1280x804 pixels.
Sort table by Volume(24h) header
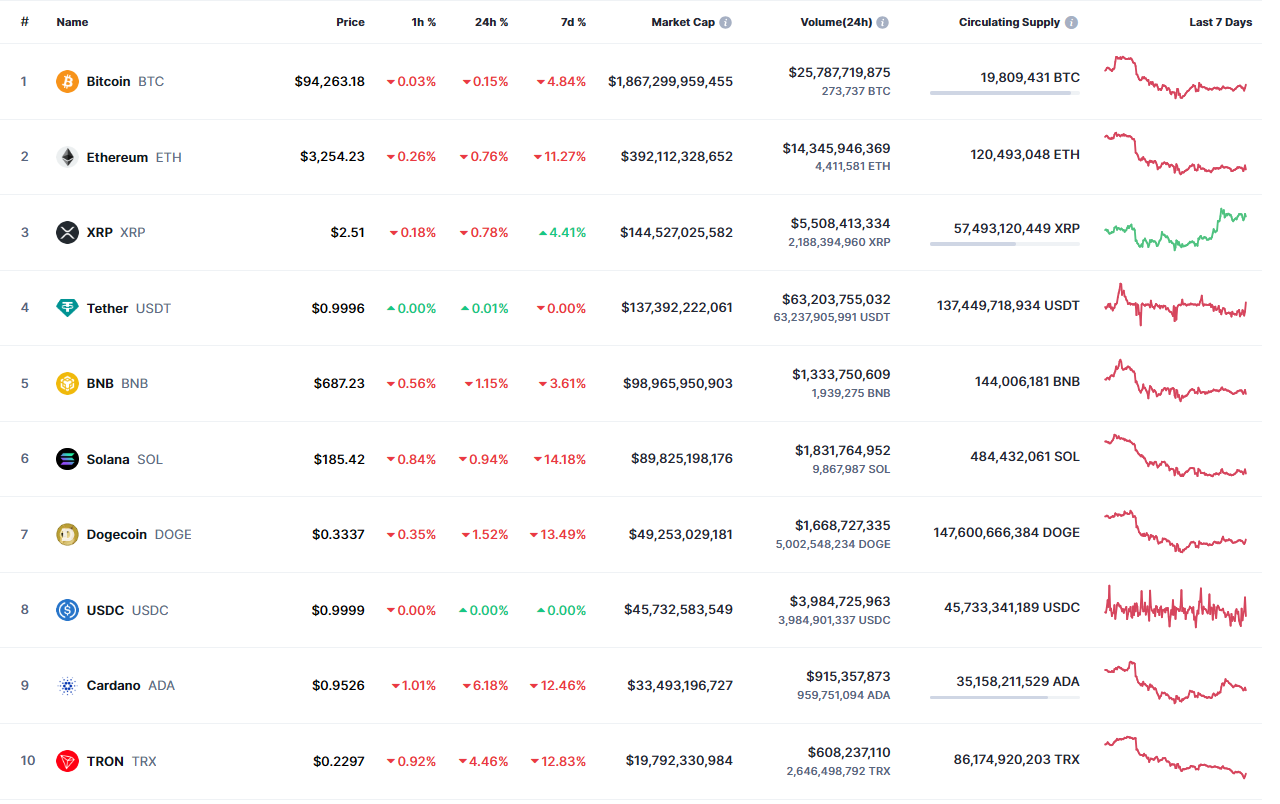tap(836, 22)
